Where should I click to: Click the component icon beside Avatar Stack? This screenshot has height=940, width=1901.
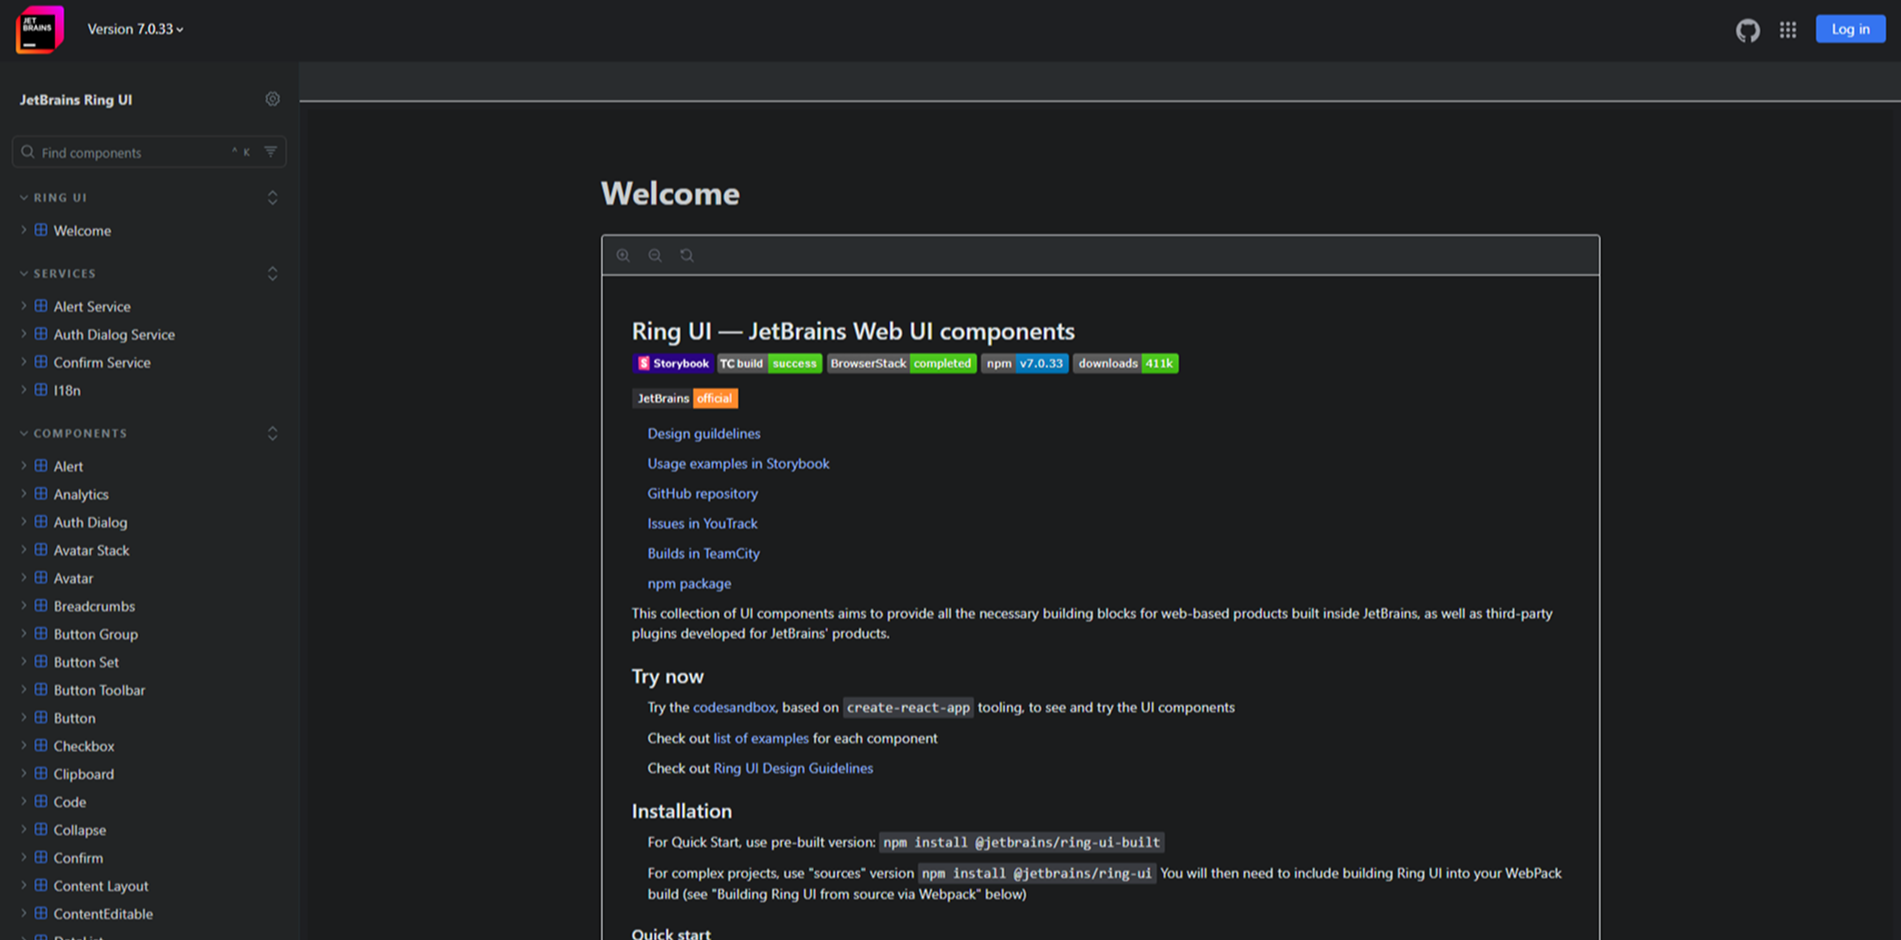(41, 550)
